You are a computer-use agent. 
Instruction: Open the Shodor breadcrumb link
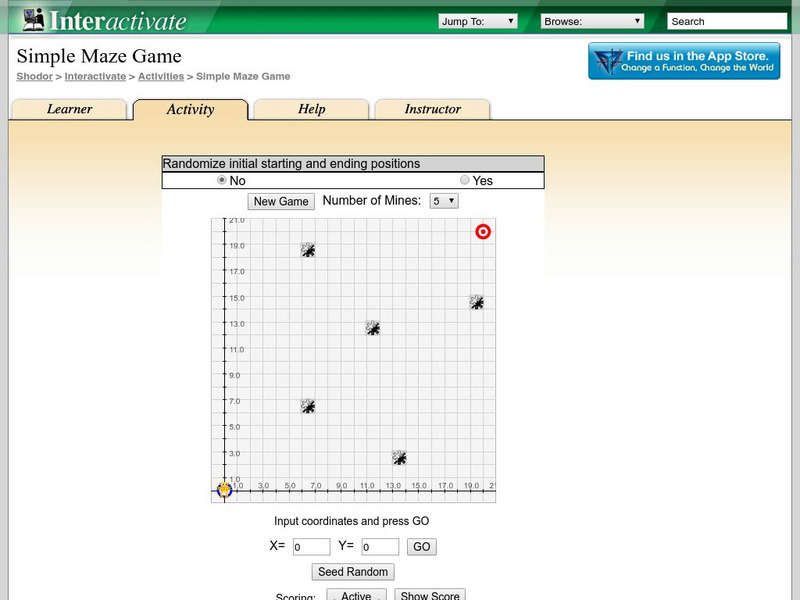34,77
